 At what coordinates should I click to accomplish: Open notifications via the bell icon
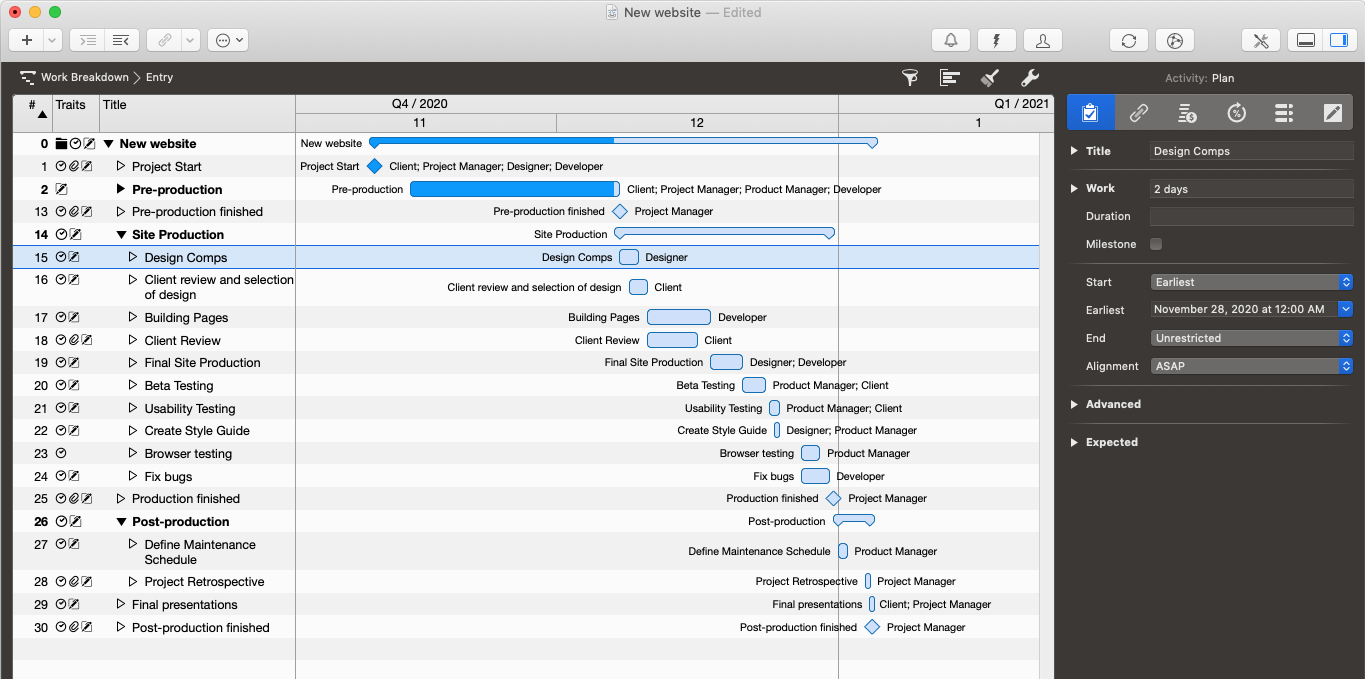950,40
